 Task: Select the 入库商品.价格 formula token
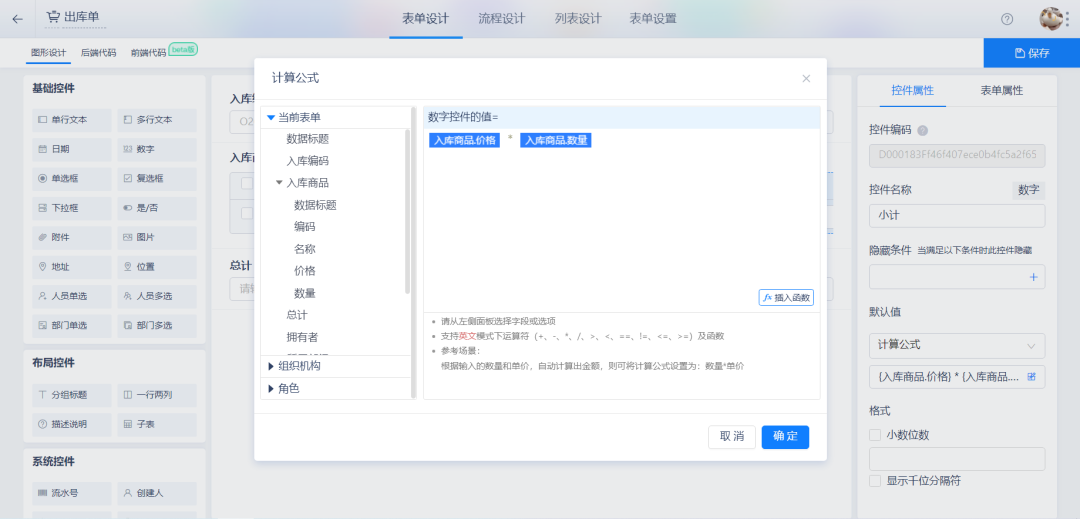(x=464, y=140)
